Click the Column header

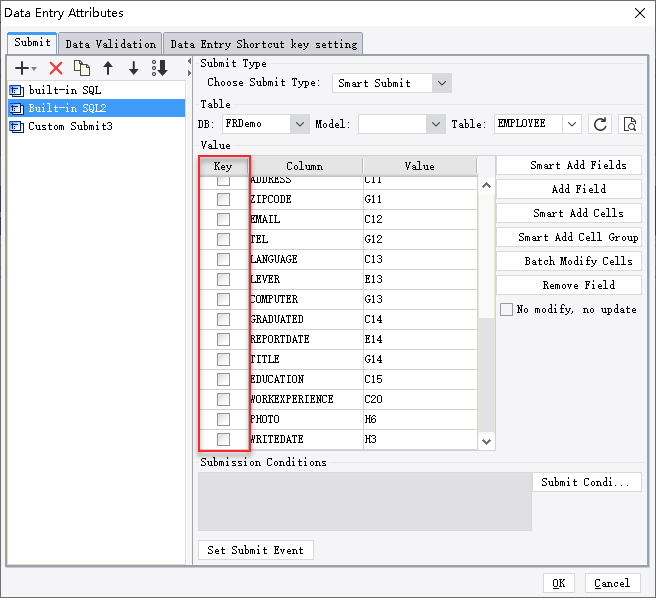(x=305, y=166)
